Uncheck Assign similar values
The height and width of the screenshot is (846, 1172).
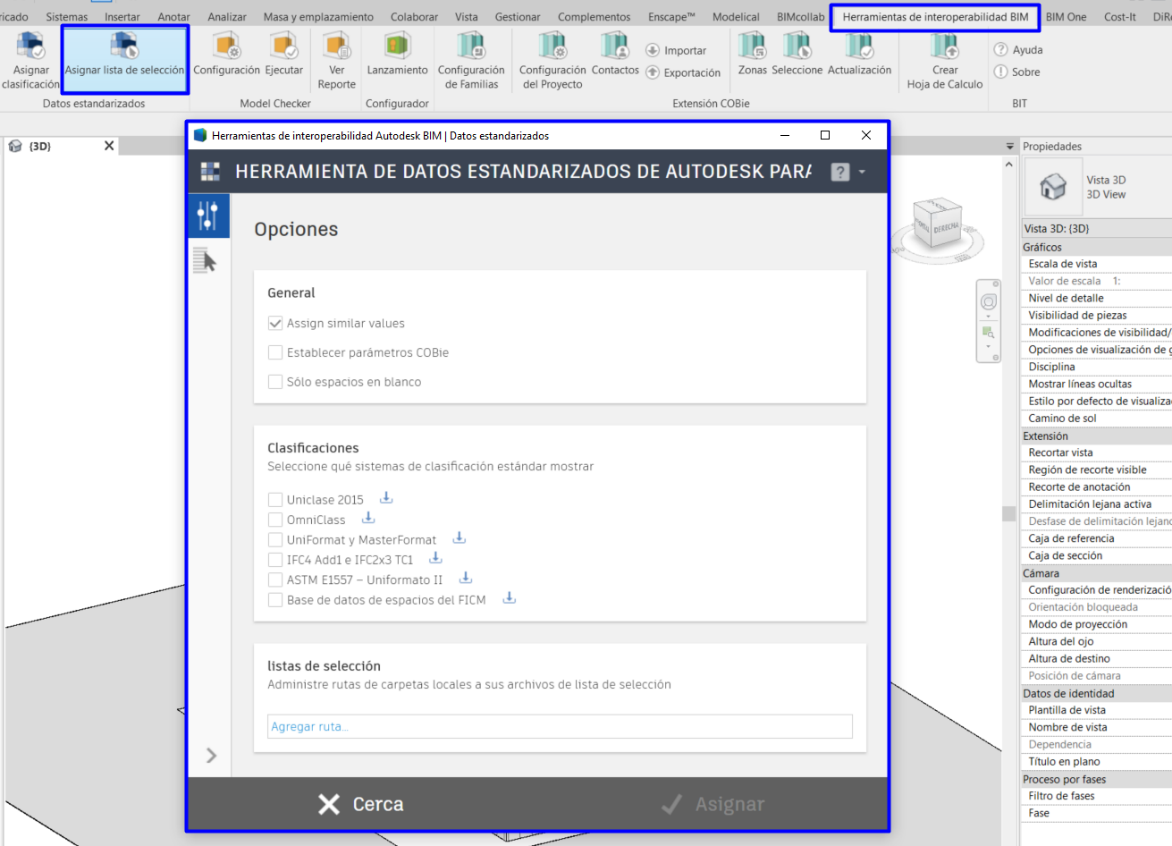[275, 323]
